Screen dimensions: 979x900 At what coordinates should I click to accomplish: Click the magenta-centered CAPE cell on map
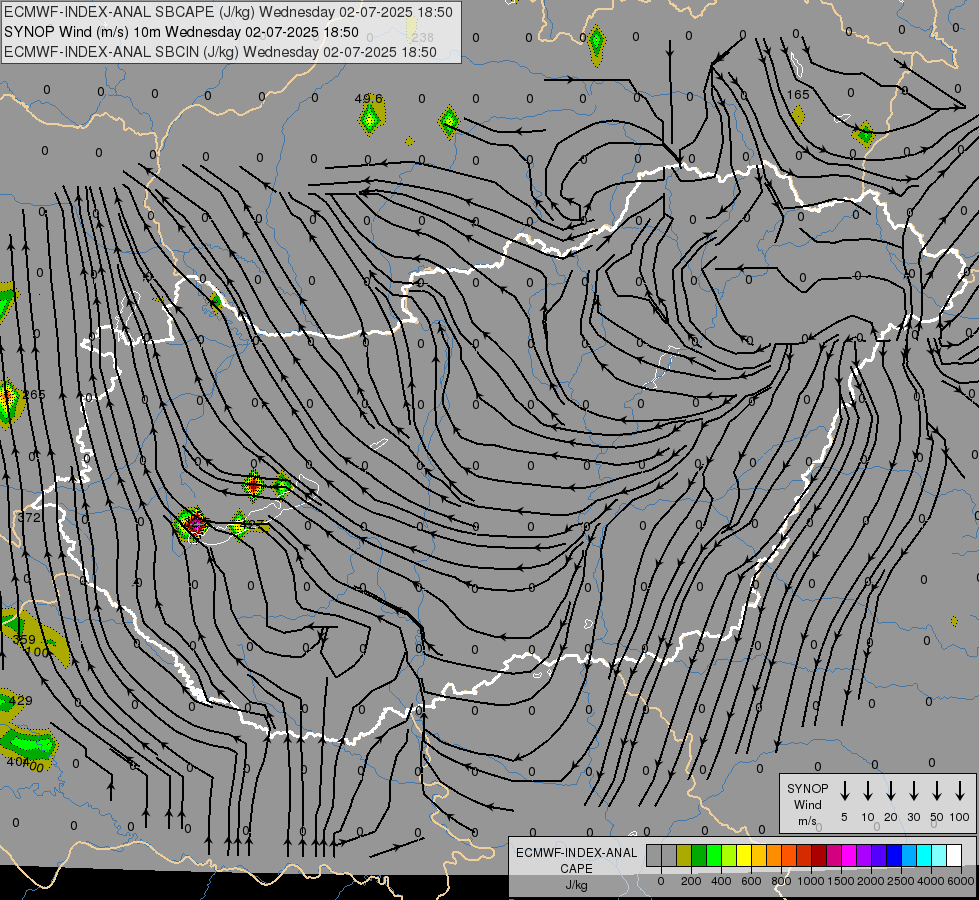point(193,525)
